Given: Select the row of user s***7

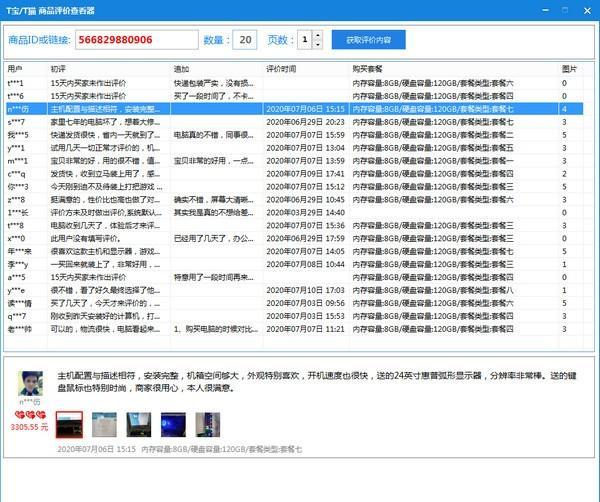Looking at the screenshot, I should pyautogui.click(x=294, y=122).
